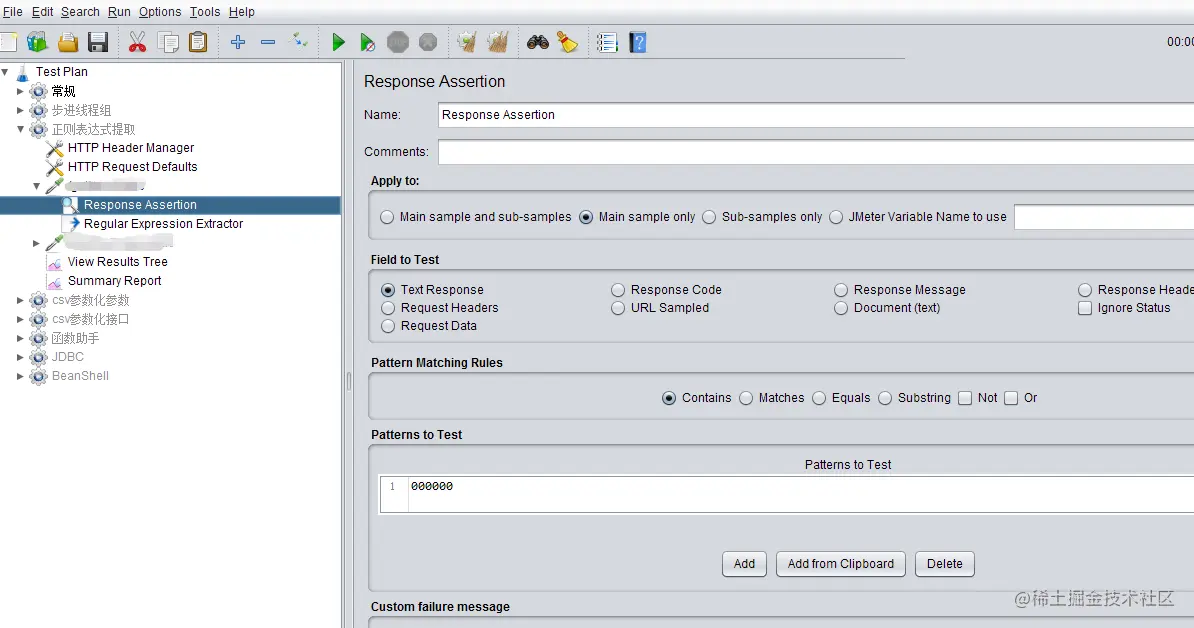The image size is (1194, 628).
Task: Click the Collapse All minus icon
Action: [268, 43]
